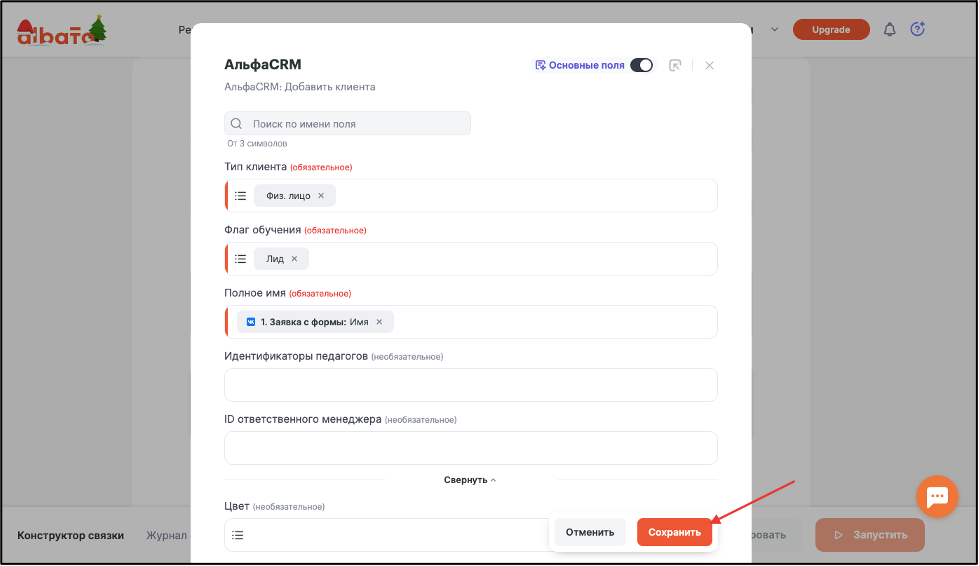Remove the Заявка с формы: Имя tag

[379, 322]
